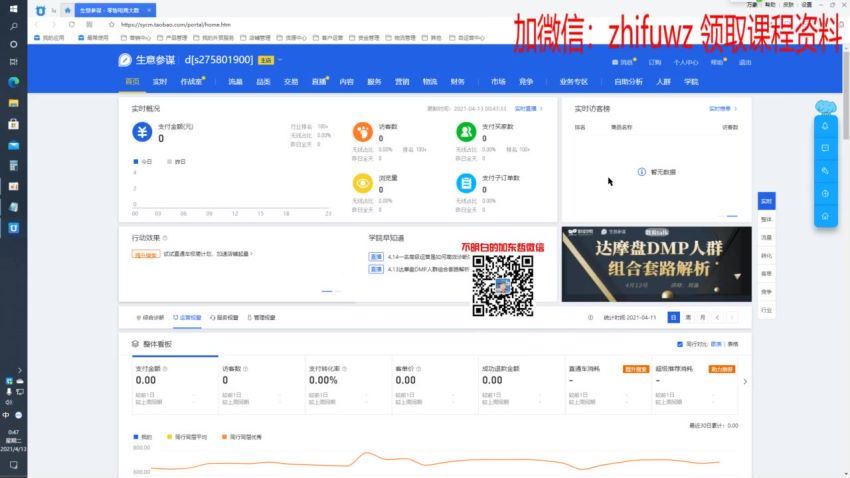
Task: Click the green 支付买家数 people icon
Action: [x=466, y=132]
